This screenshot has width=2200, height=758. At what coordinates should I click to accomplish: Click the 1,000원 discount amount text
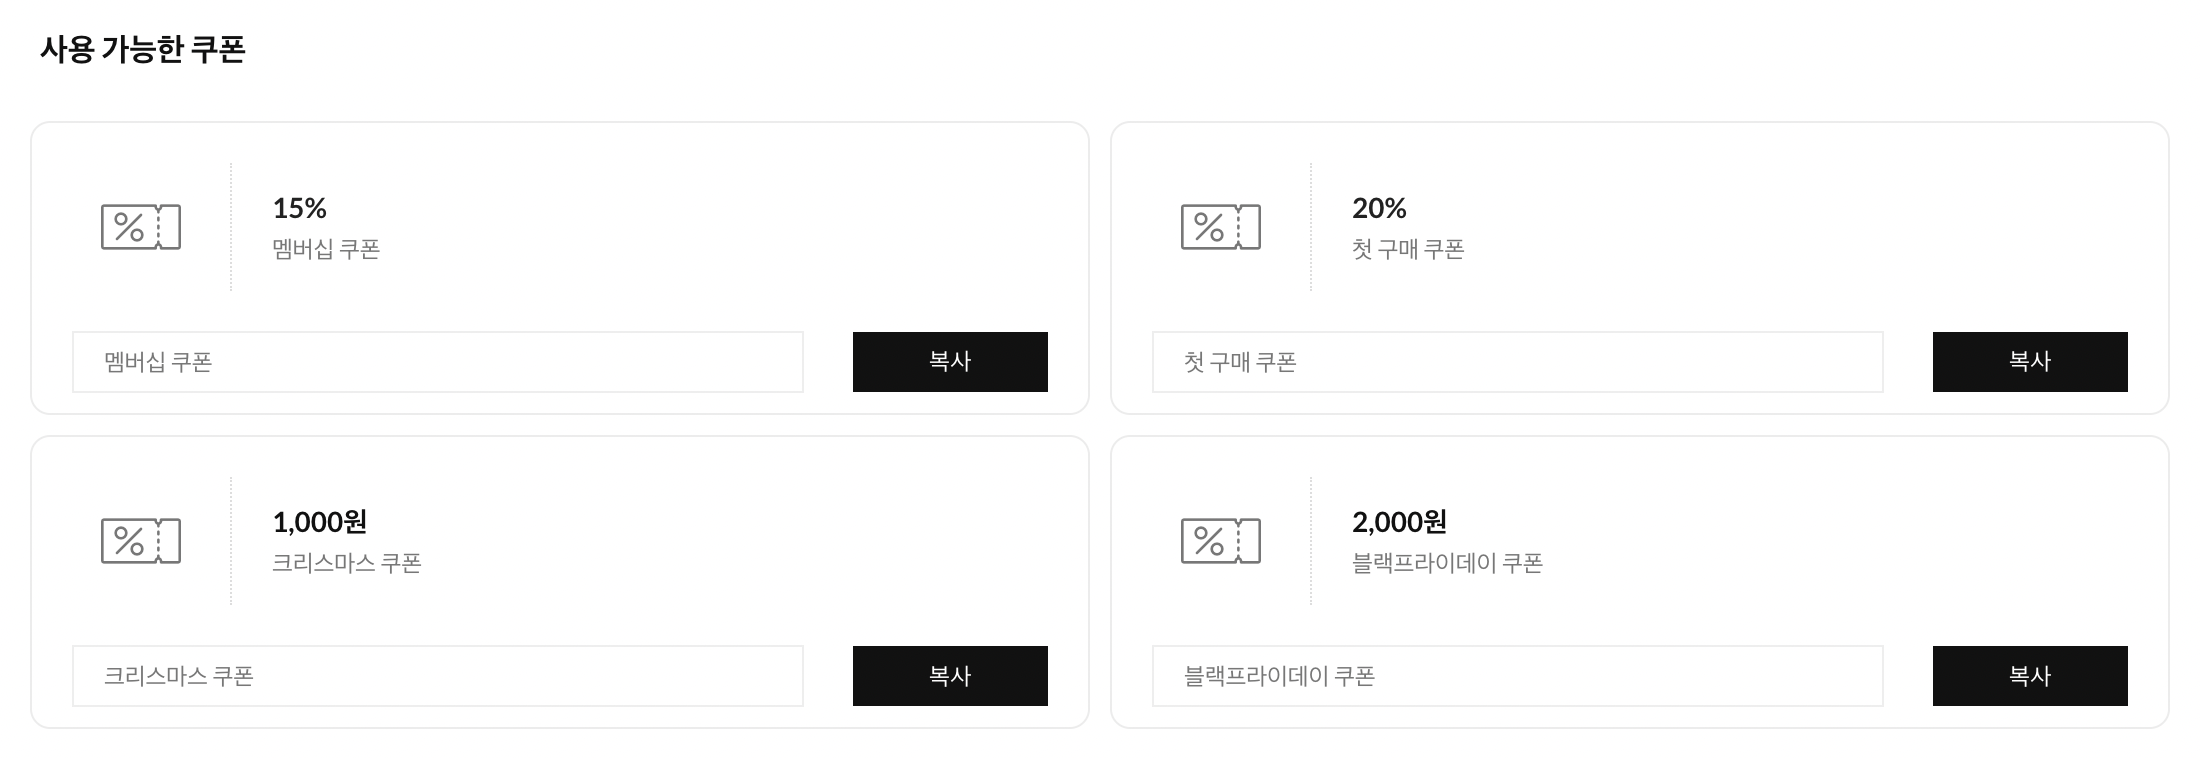320,522
